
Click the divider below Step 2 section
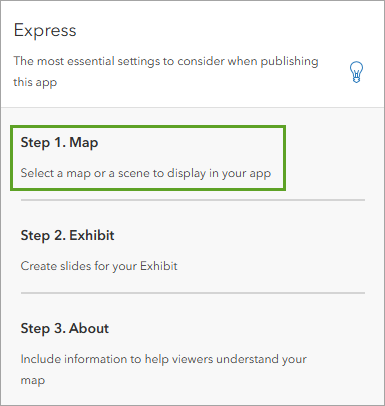click(x=193, y=293)
